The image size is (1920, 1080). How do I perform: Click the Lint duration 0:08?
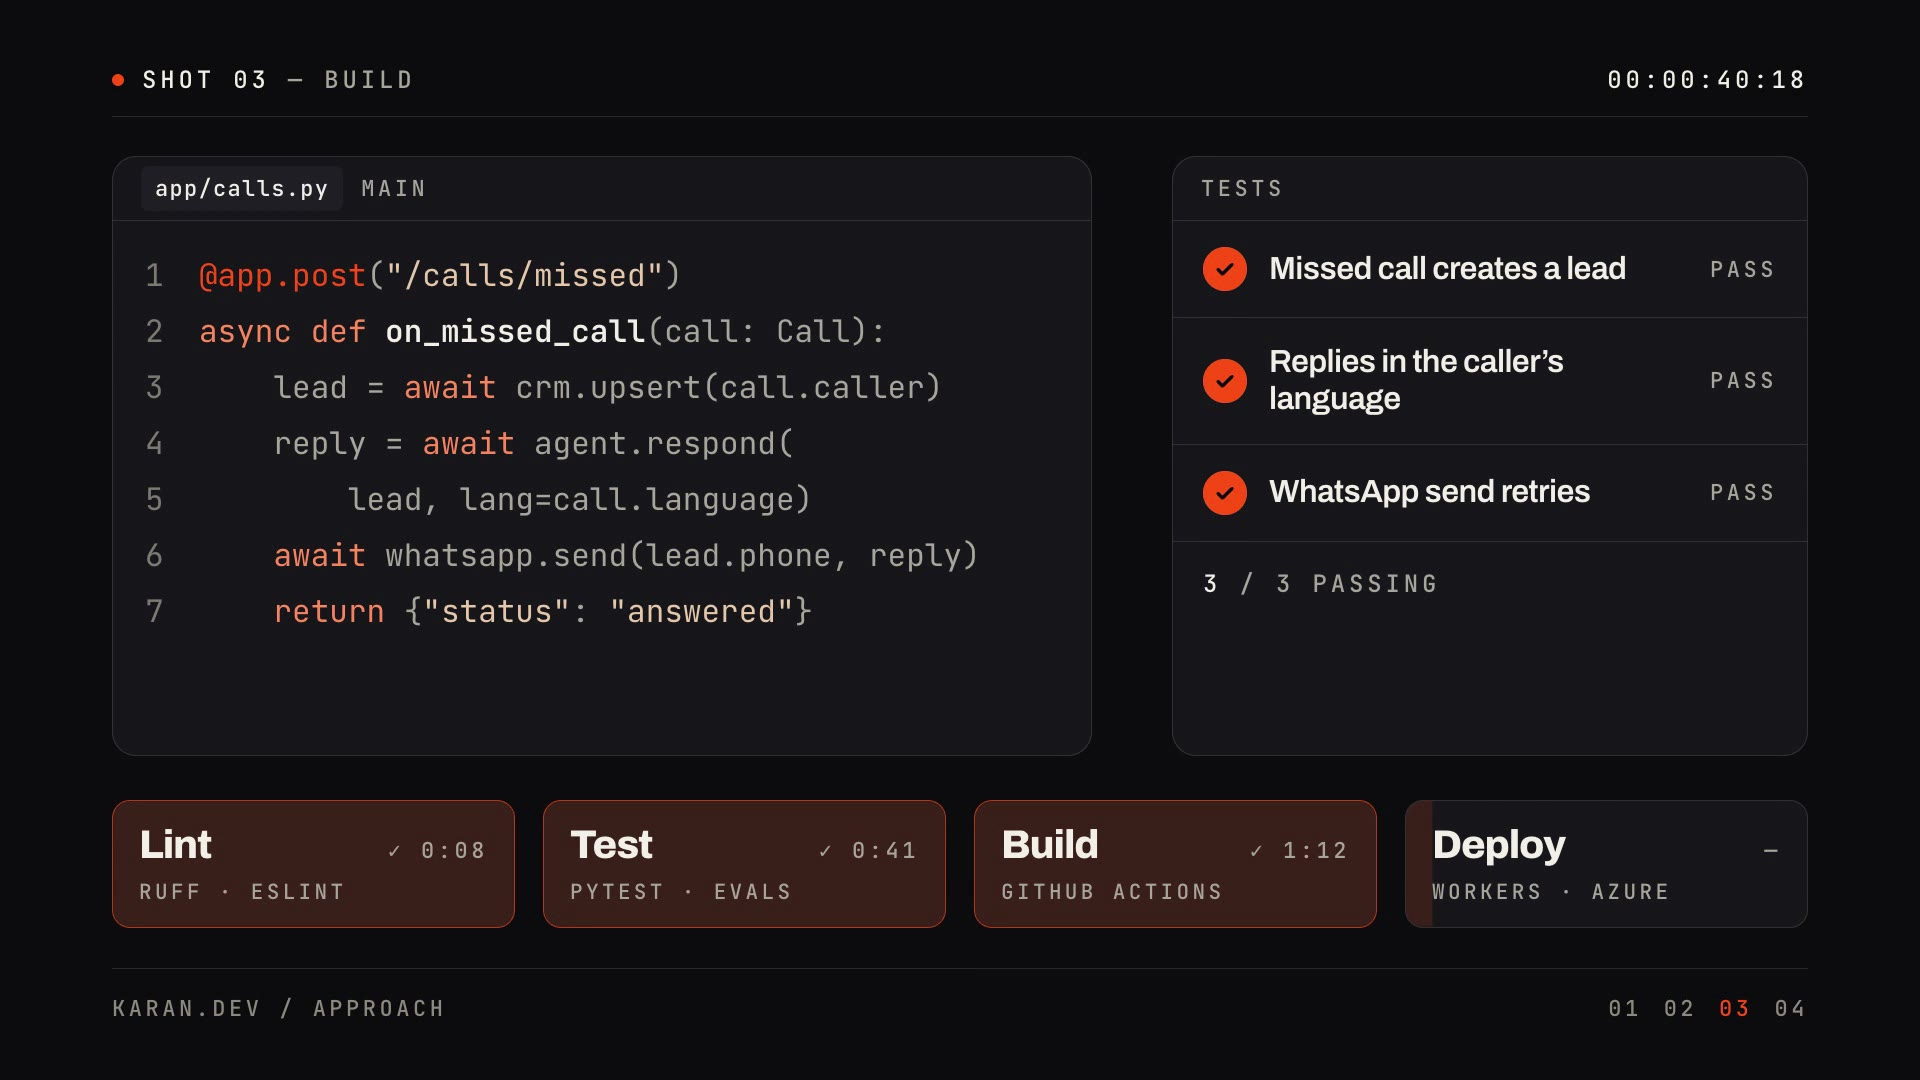coord(453,851)
